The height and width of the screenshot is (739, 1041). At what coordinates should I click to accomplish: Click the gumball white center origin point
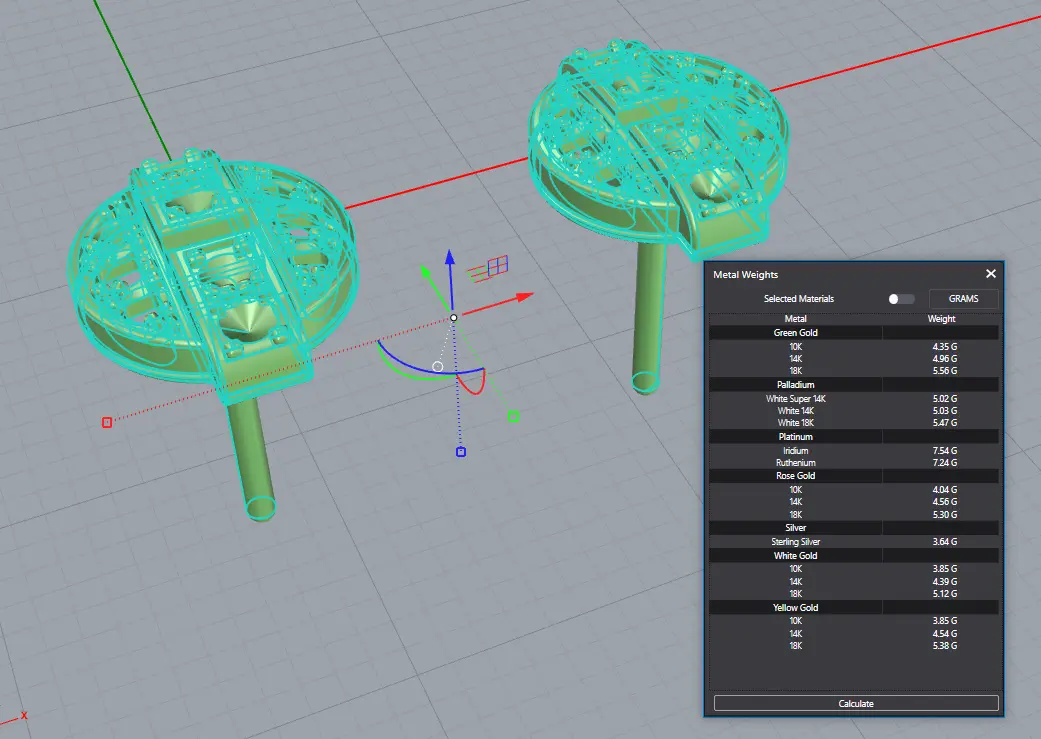[x=453, y=317]
